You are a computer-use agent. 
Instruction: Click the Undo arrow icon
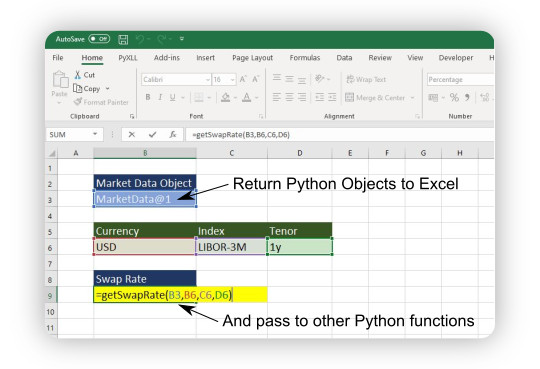click(139, 39)
